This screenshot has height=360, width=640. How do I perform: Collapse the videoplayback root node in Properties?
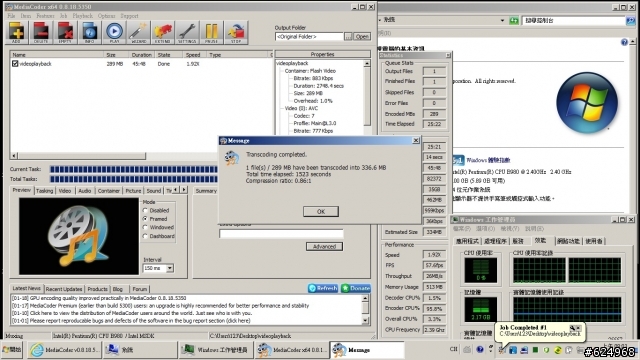tap(292, 63)
